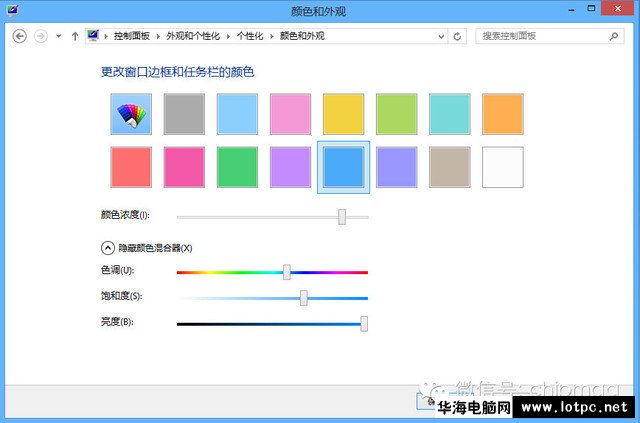Viewport: 640px width, 423px height.
Task: Go up one level with the up arrow
Action: 75,36
